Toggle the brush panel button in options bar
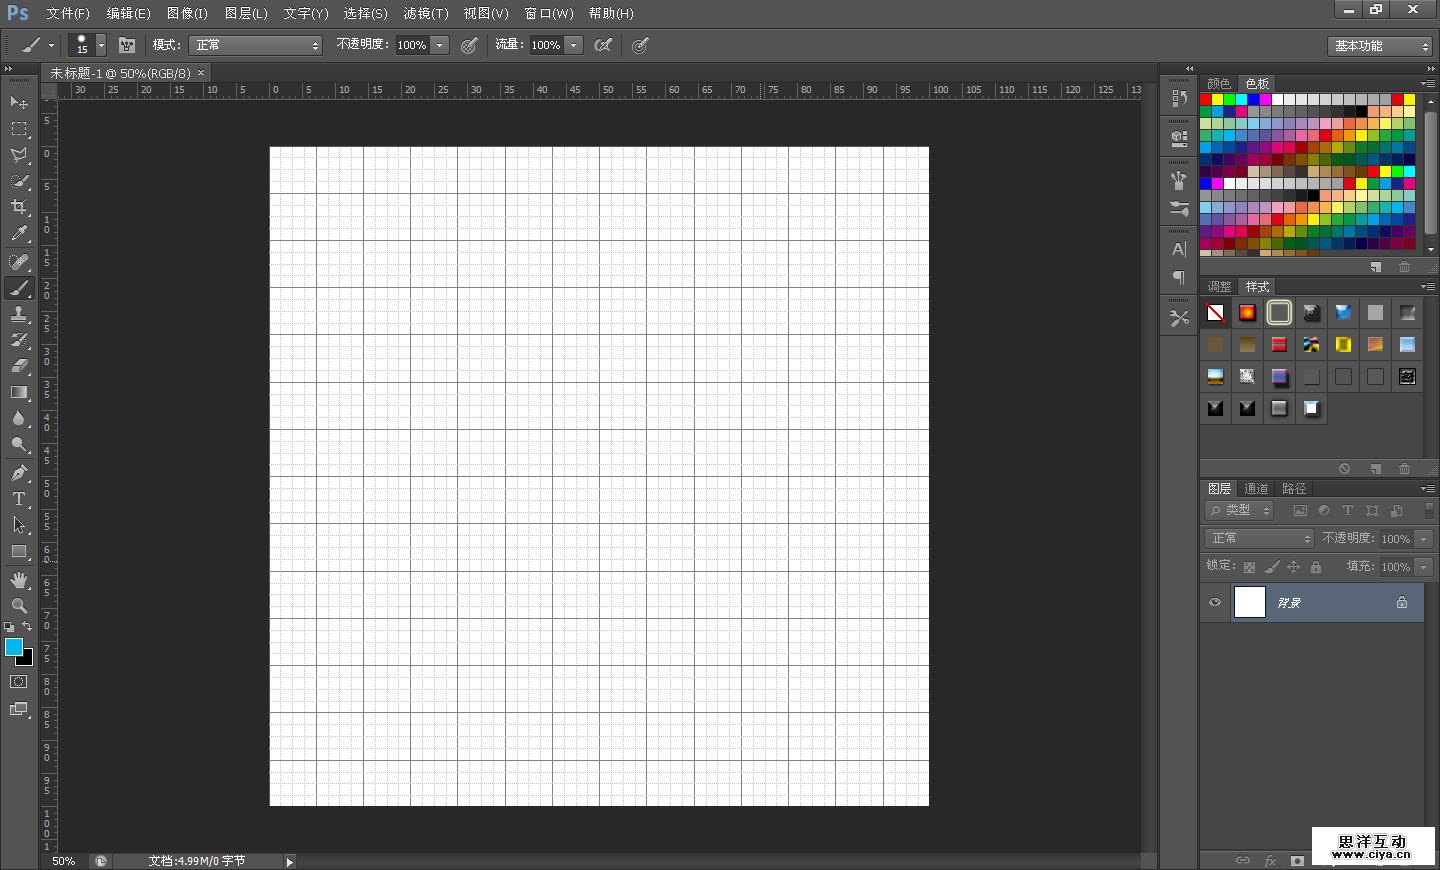This screenshot has width=1440, height=870. point(127,45)
